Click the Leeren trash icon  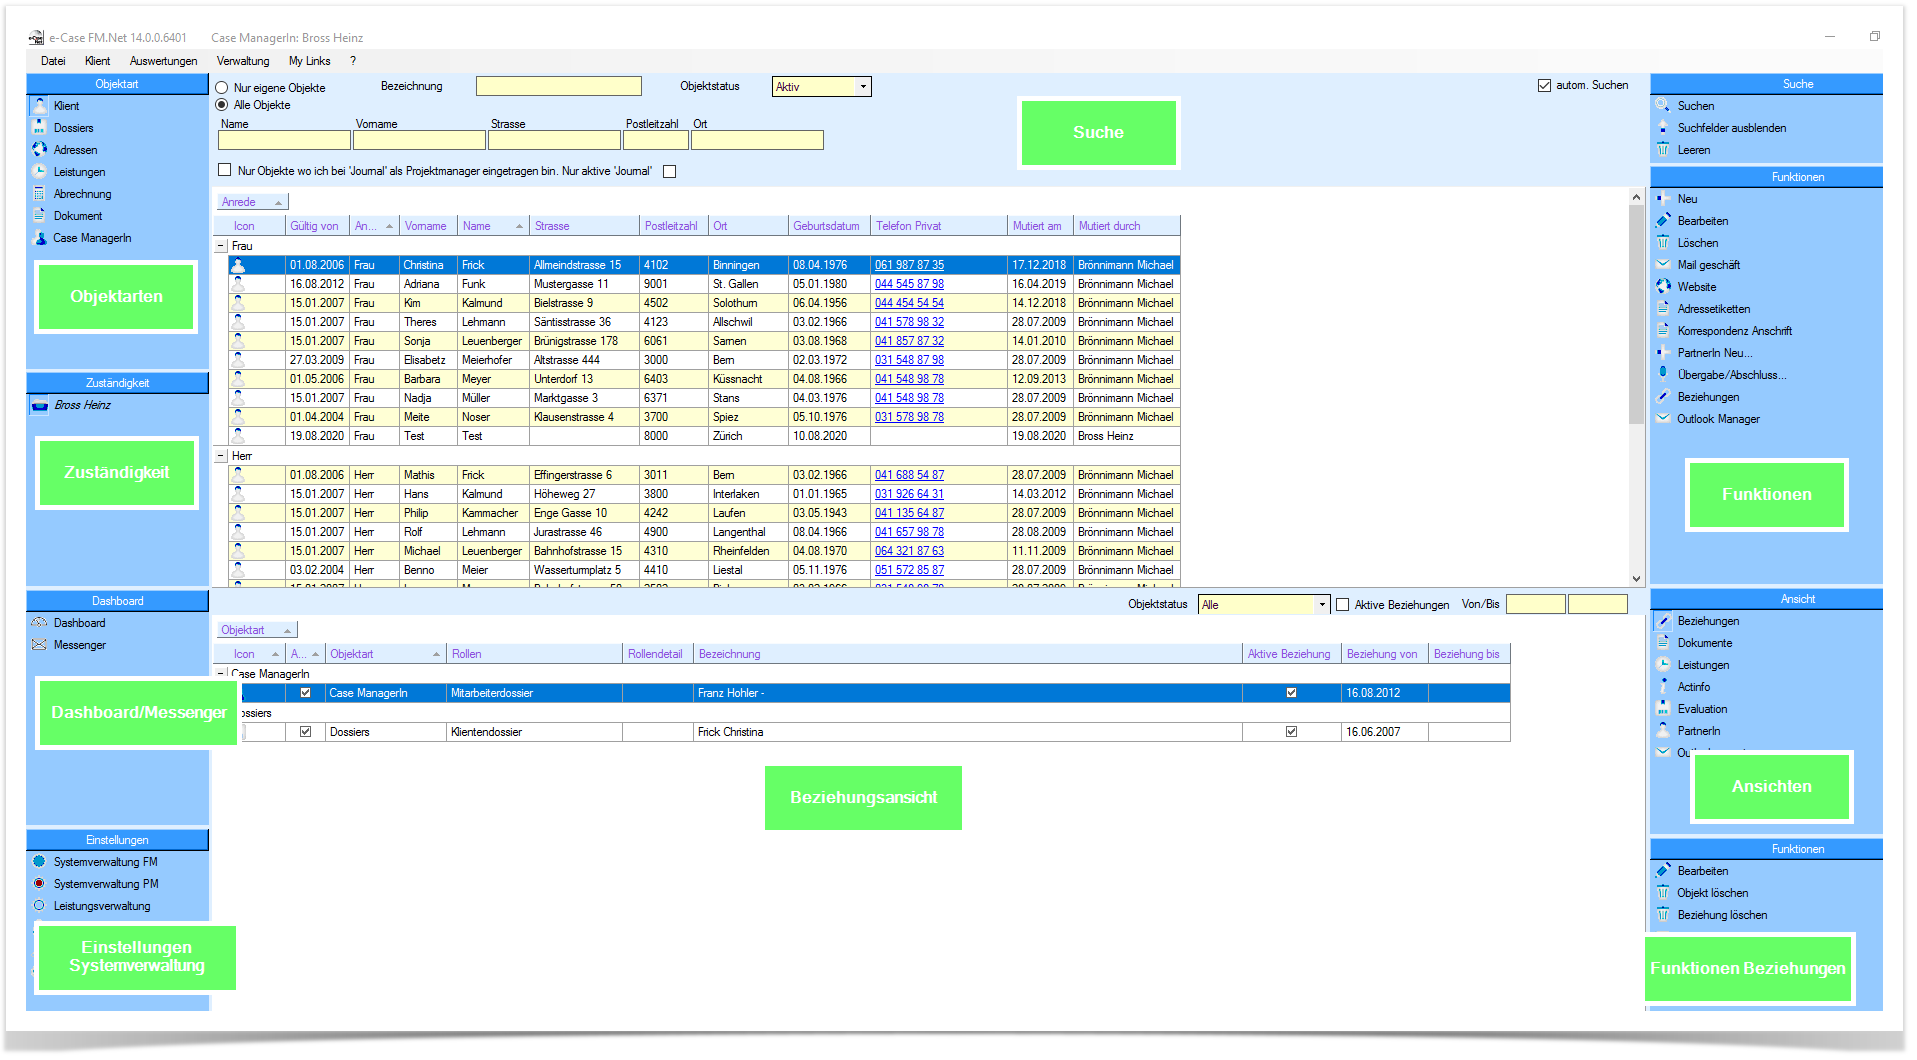1663,149
